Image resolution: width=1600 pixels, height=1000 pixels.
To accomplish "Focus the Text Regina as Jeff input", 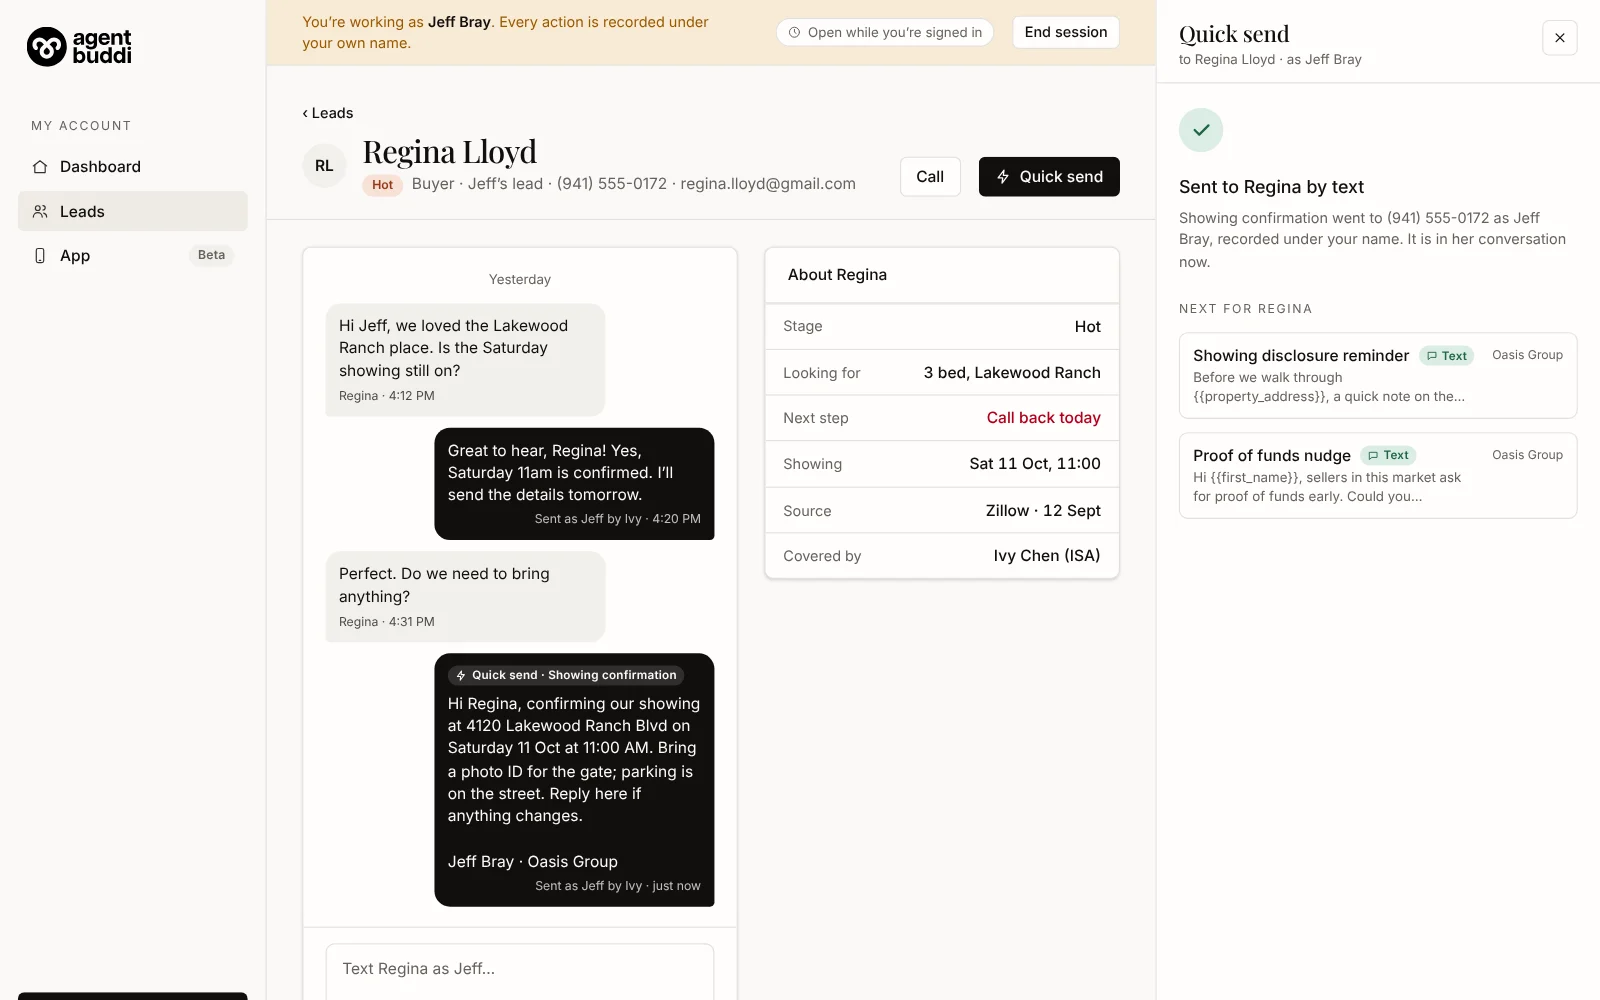I will [x=520, y=970].
